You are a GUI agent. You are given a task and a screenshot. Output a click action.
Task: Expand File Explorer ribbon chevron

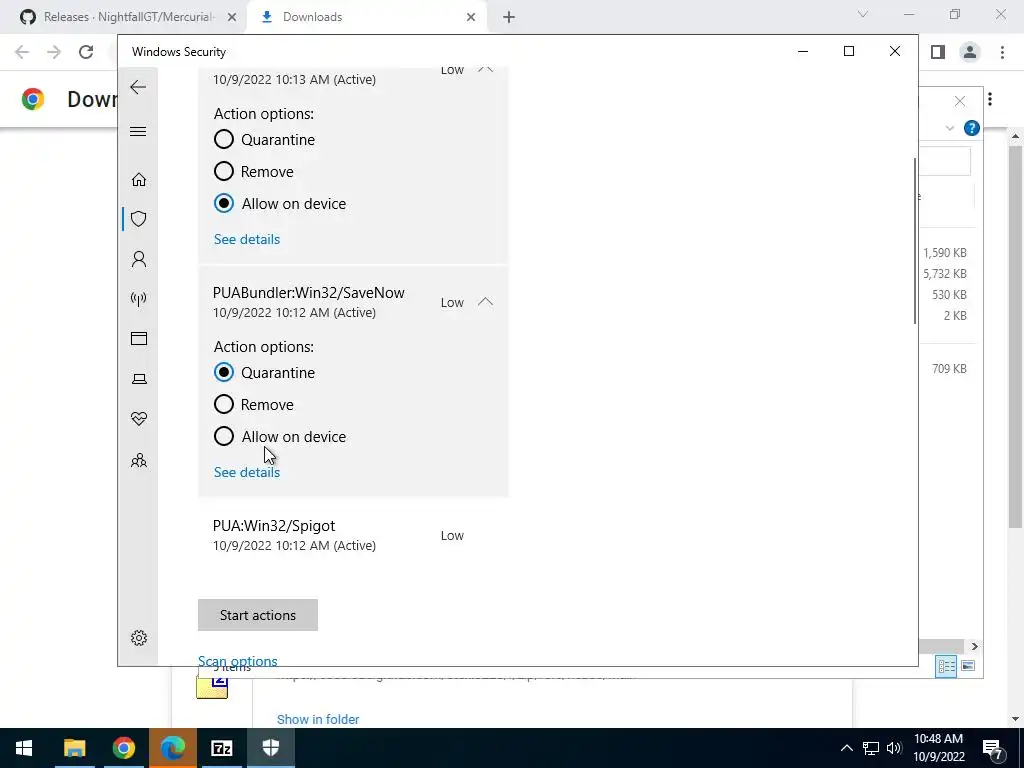point(950,128)
